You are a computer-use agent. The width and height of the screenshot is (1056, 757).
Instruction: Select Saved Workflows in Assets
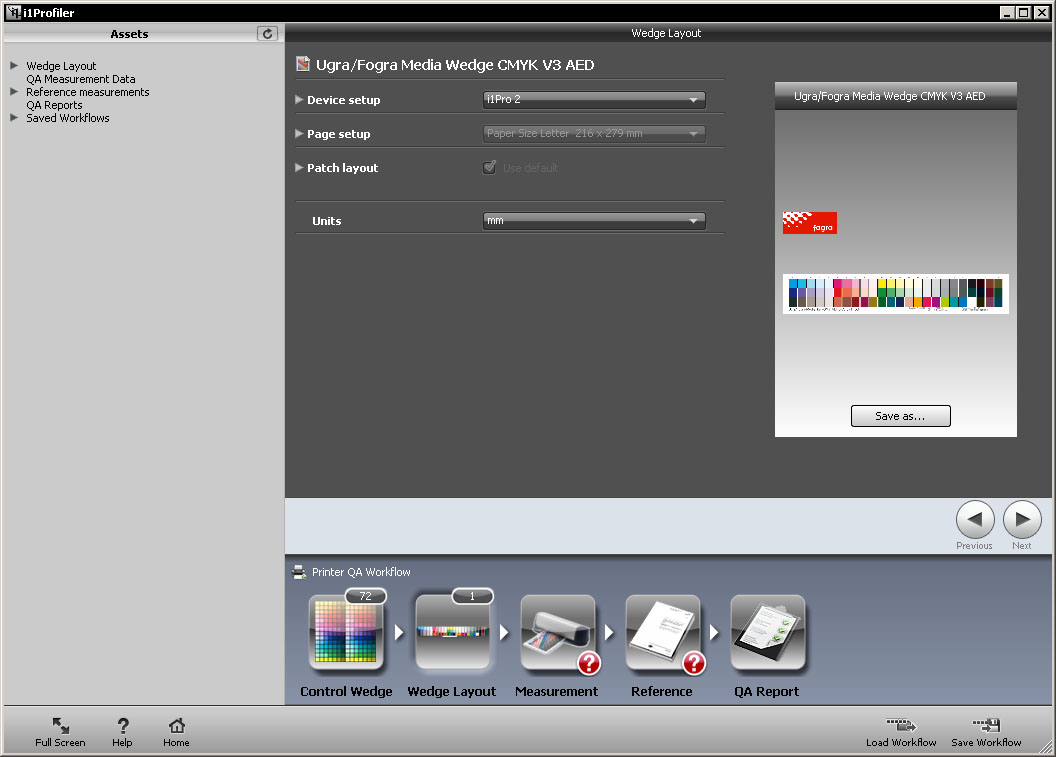point(68,118)
